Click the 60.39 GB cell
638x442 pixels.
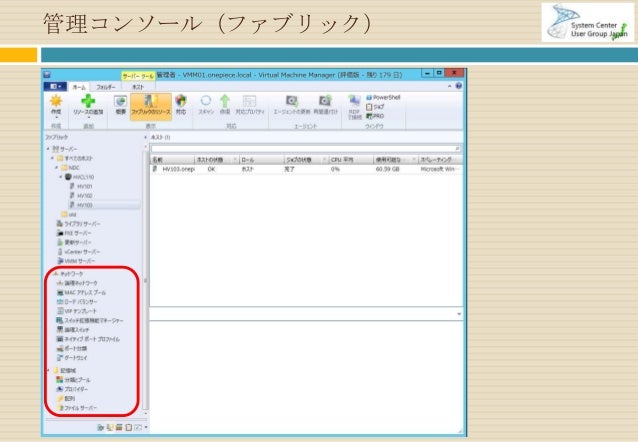(387, 169)
